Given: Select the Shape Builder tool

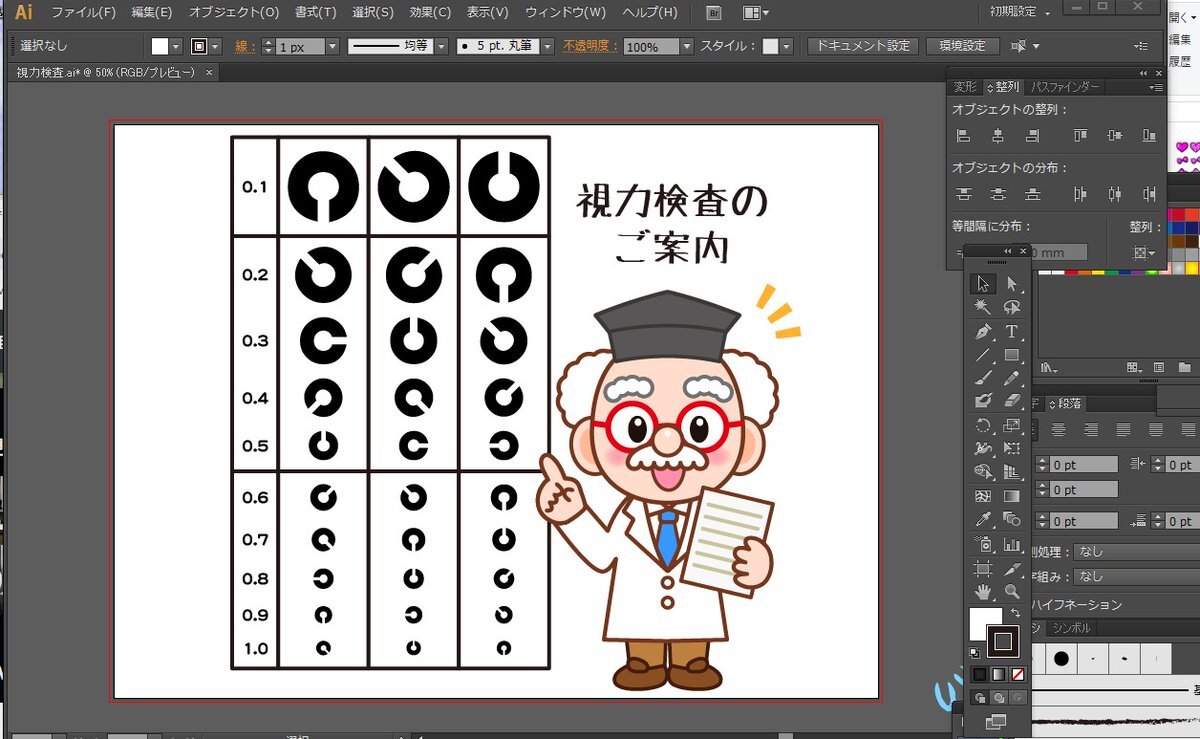Looking at the screenshot, I should 984,472.
